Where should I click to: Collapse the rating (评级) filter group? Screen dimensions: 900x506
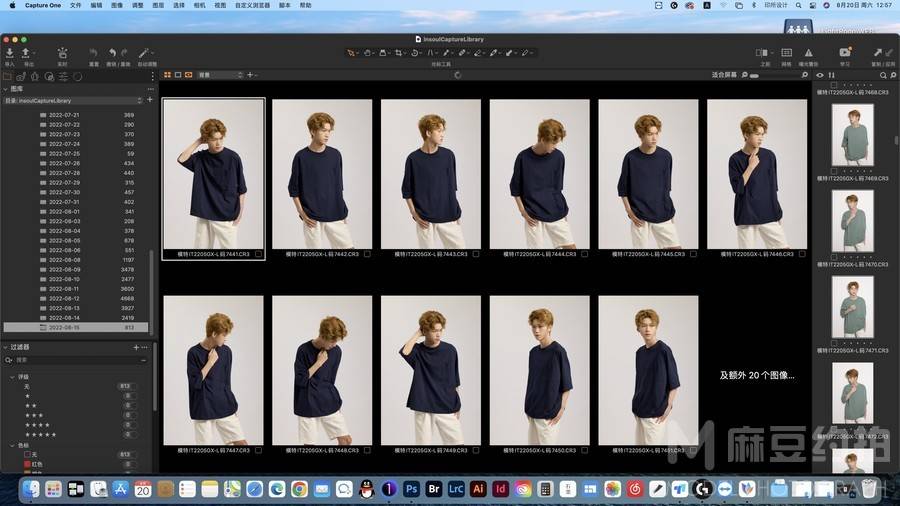(x=13, y=377)
